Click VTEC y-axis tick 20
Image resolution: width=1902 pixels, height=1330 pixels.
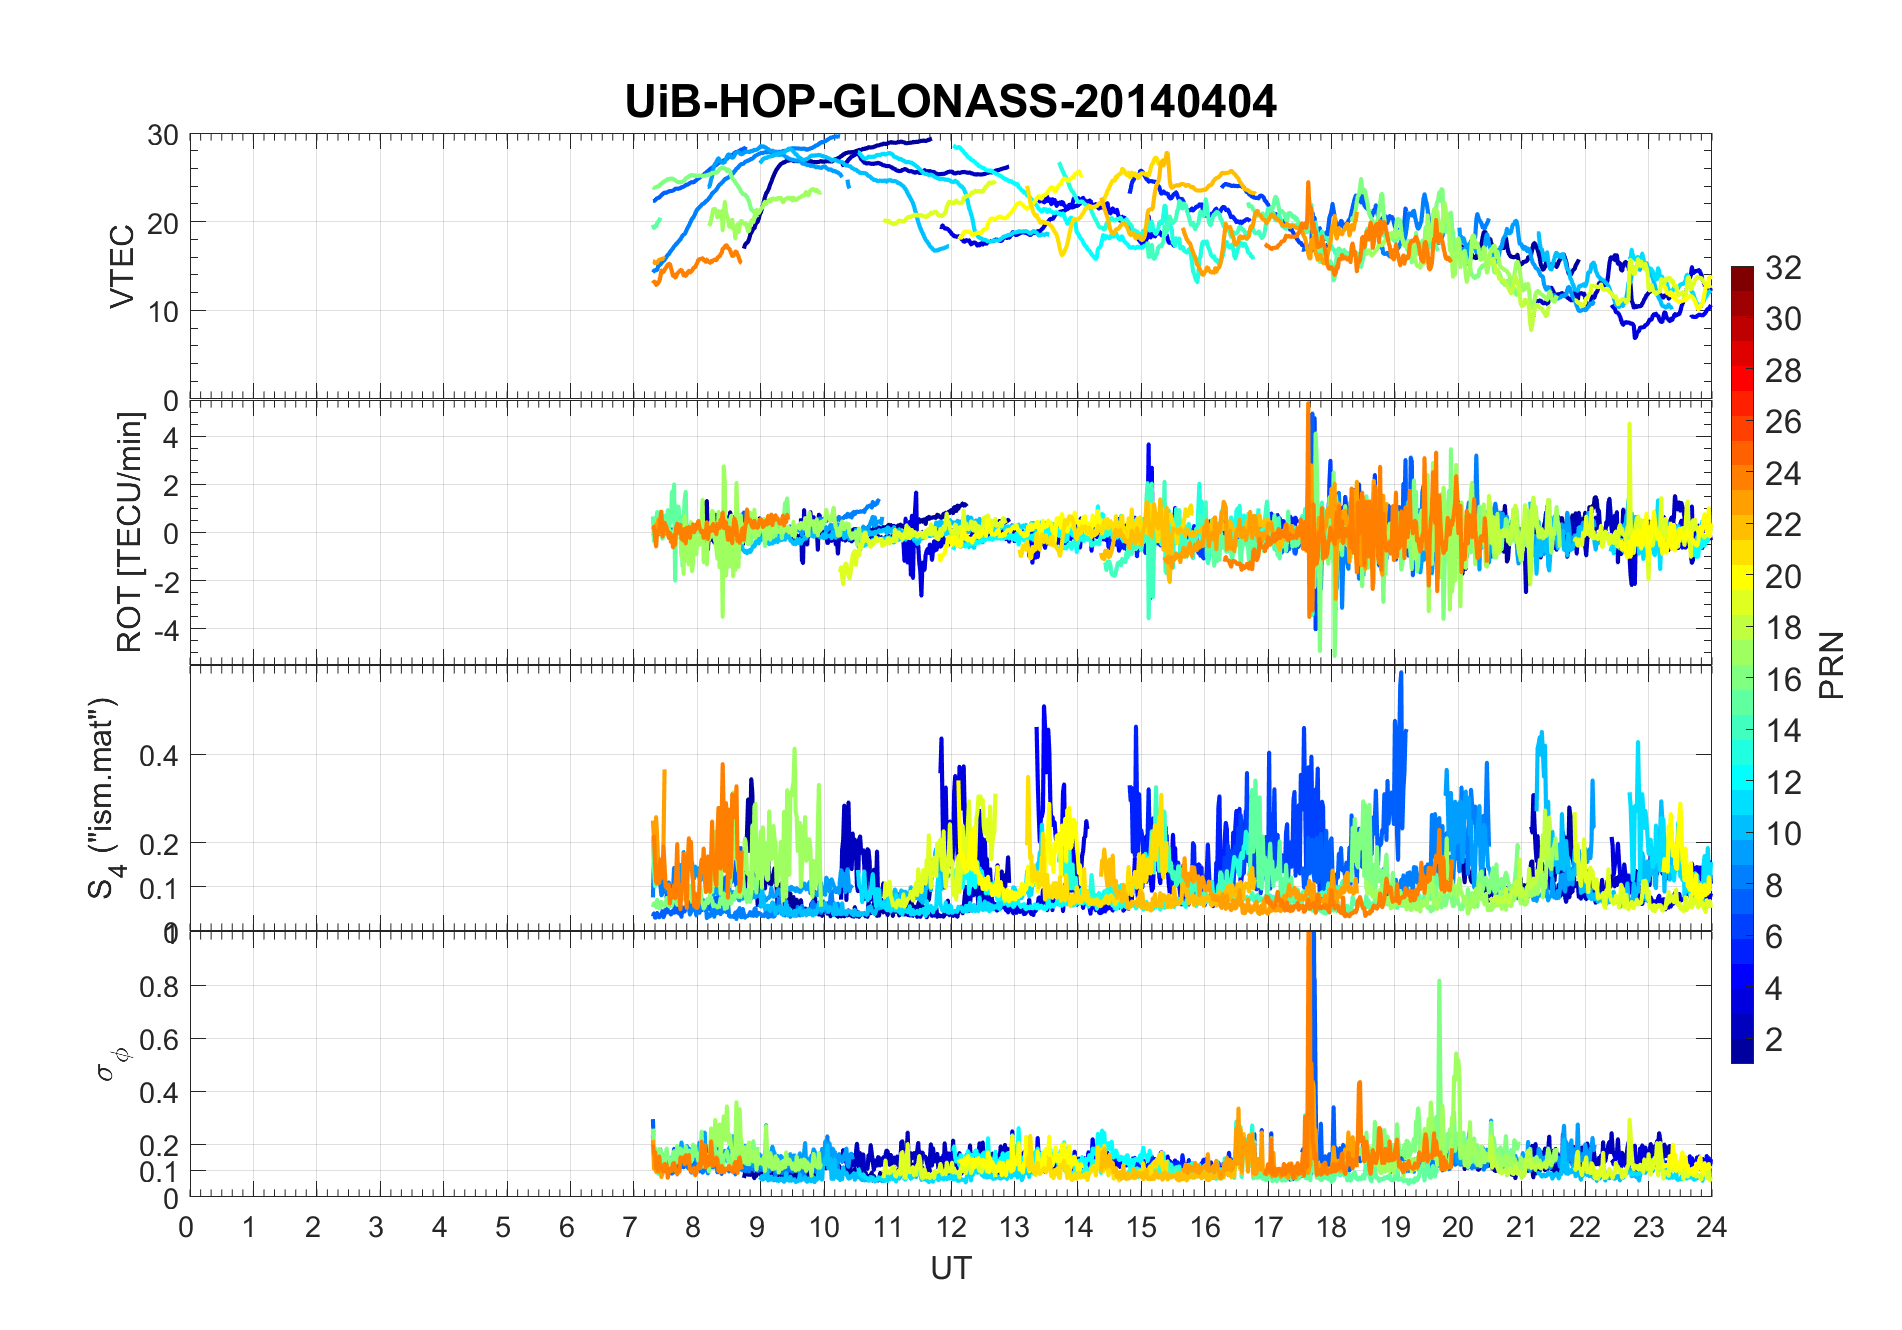[x=163, y=224]
